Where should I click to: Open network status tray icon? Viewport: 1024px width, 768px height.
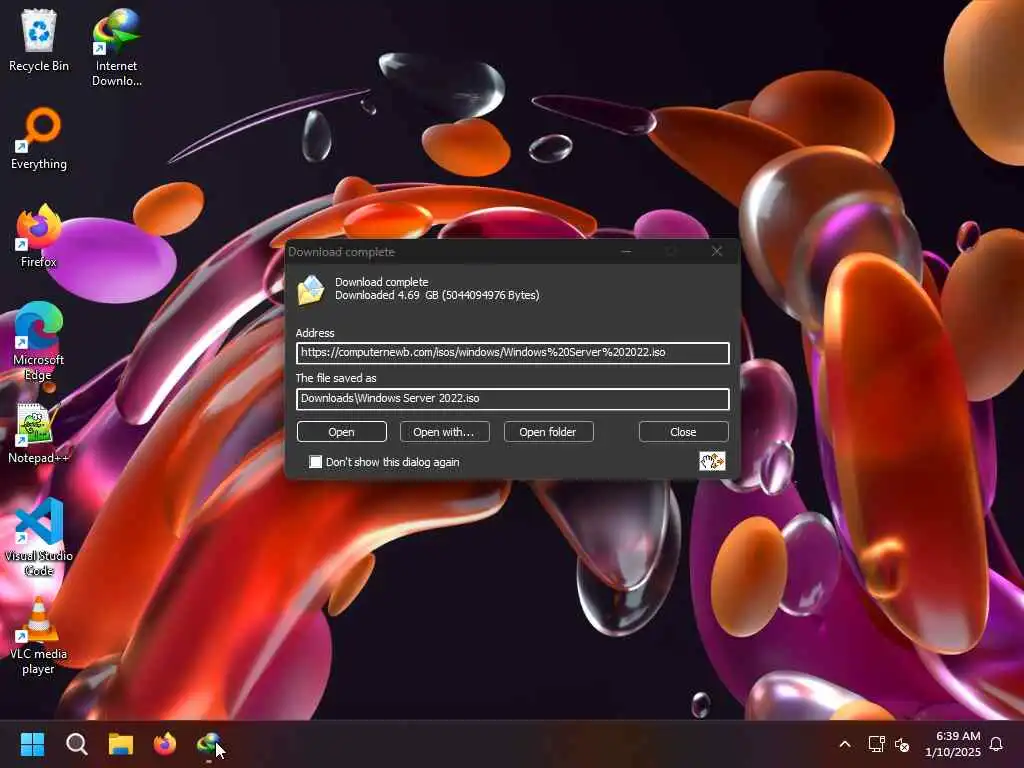coord(876,744)
